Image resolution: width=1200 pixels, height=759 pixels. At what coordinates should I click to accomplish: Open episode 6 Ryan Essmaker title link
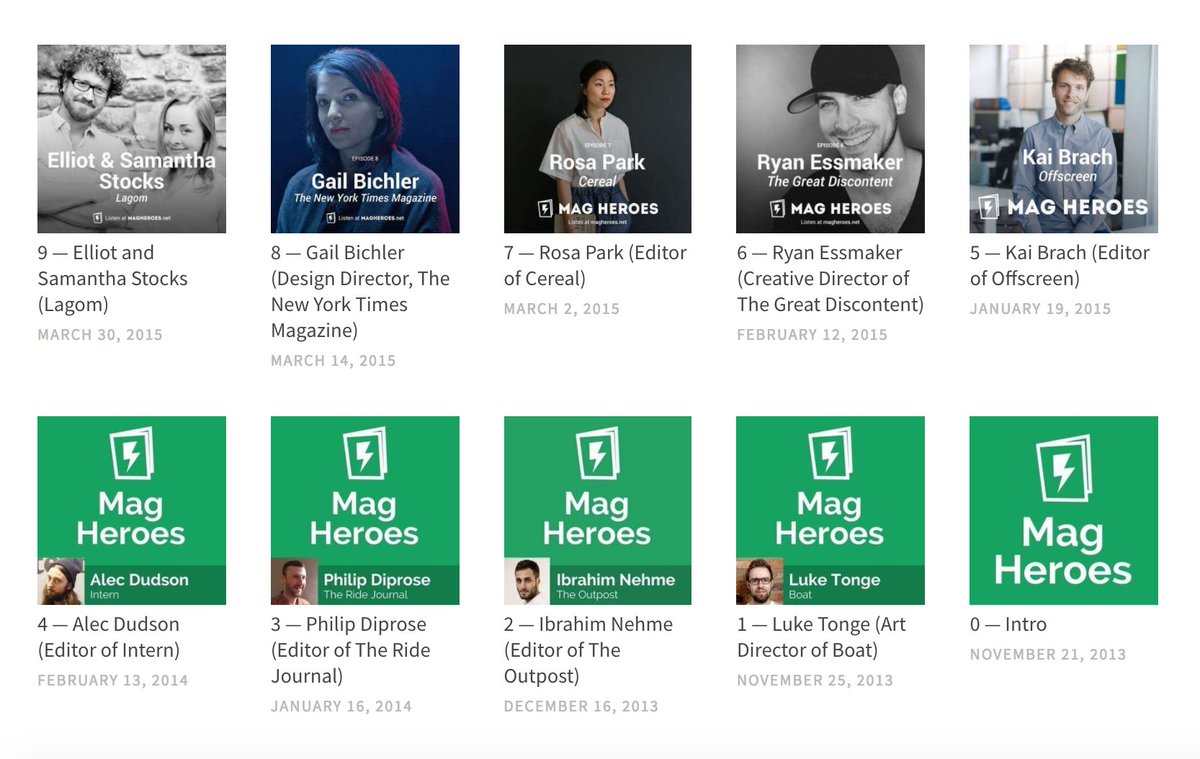(830, 279)
